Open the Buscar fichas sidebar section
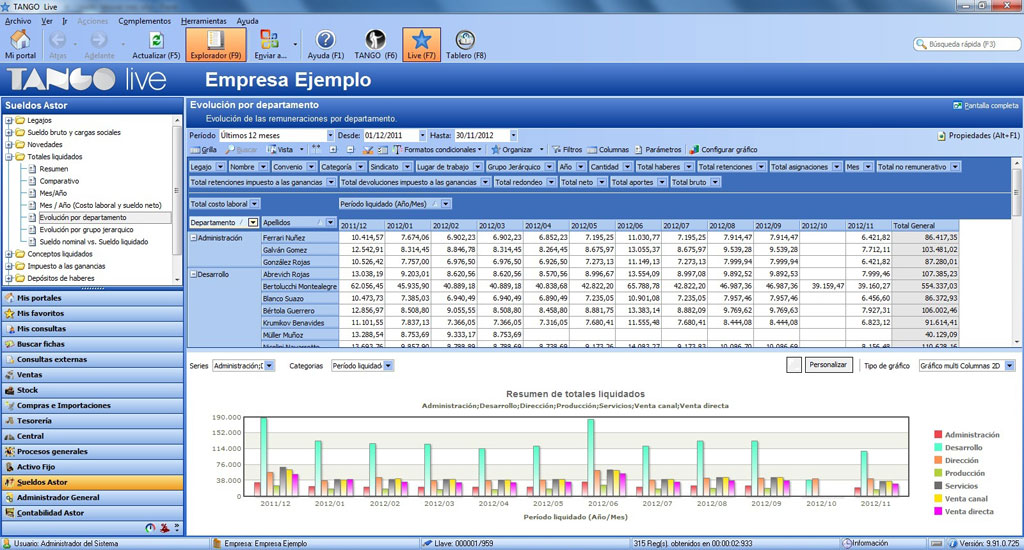This screenshot has width=1024, height=550. pyautogui.click(x=93, y=344)
